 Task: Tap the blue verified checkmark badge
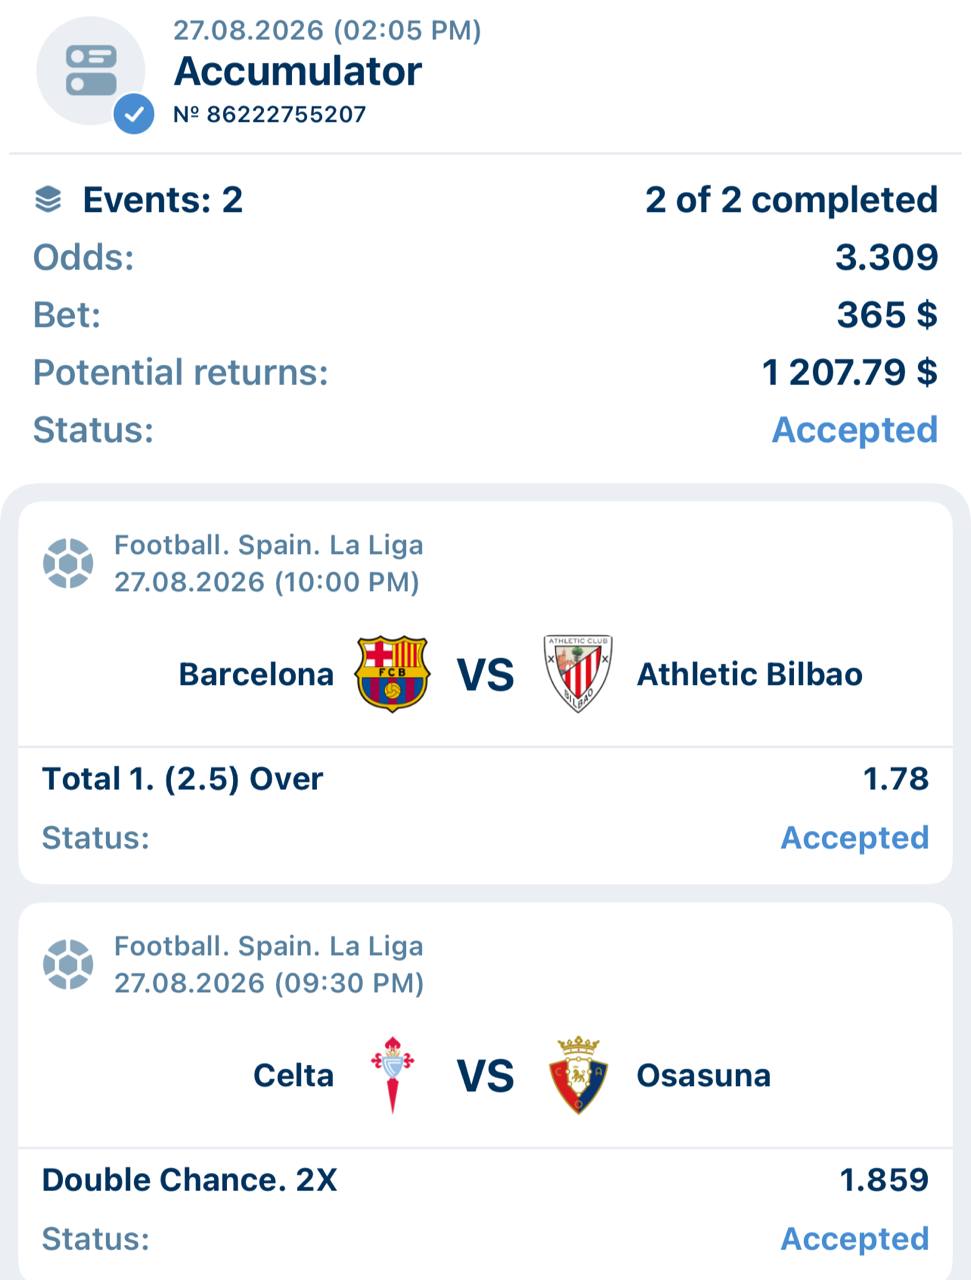[133, 114]
